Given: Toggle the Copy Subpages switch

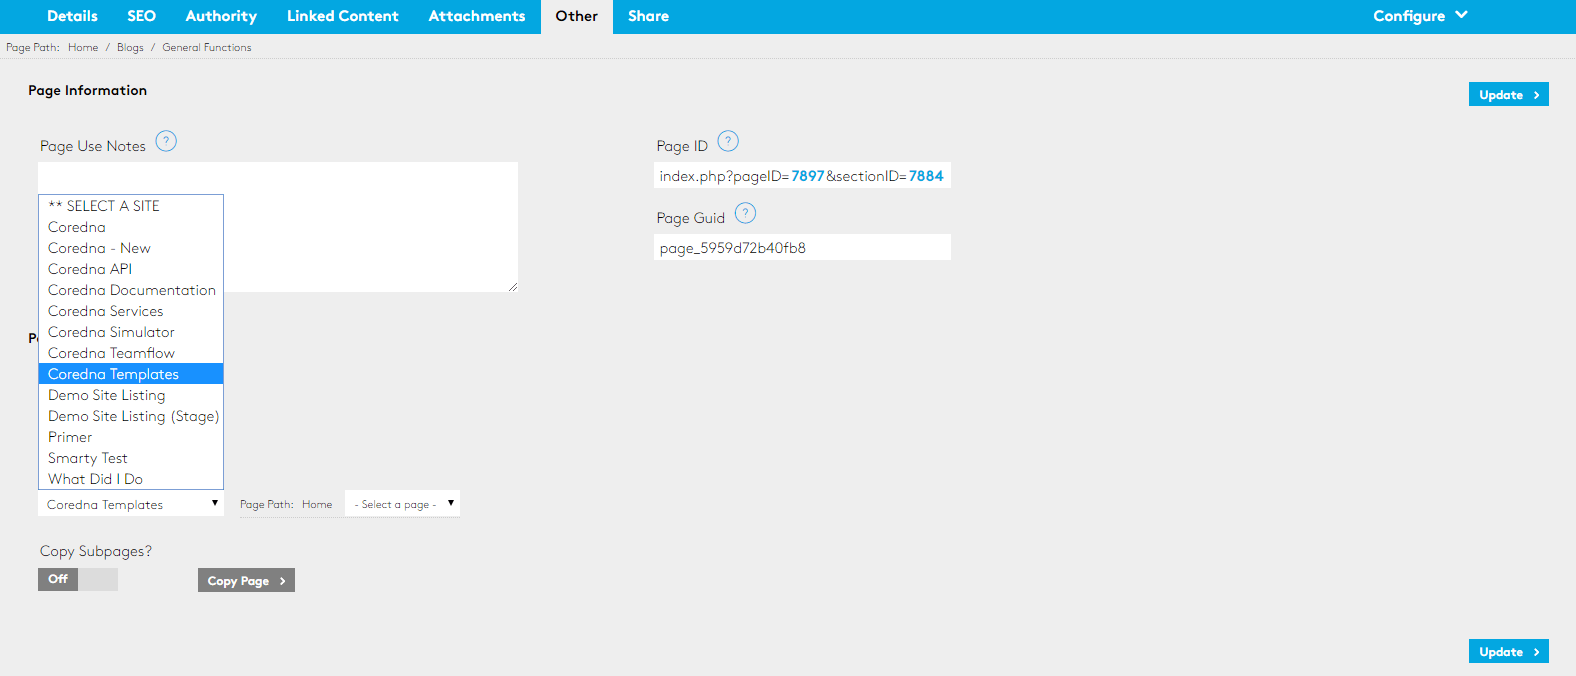Looking at the screenshot, I should tap(78, 579).
